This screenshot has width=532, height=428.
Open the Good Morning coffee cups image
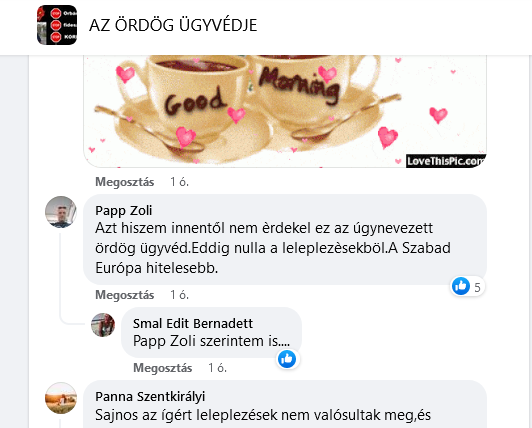[x=285, y=111]
